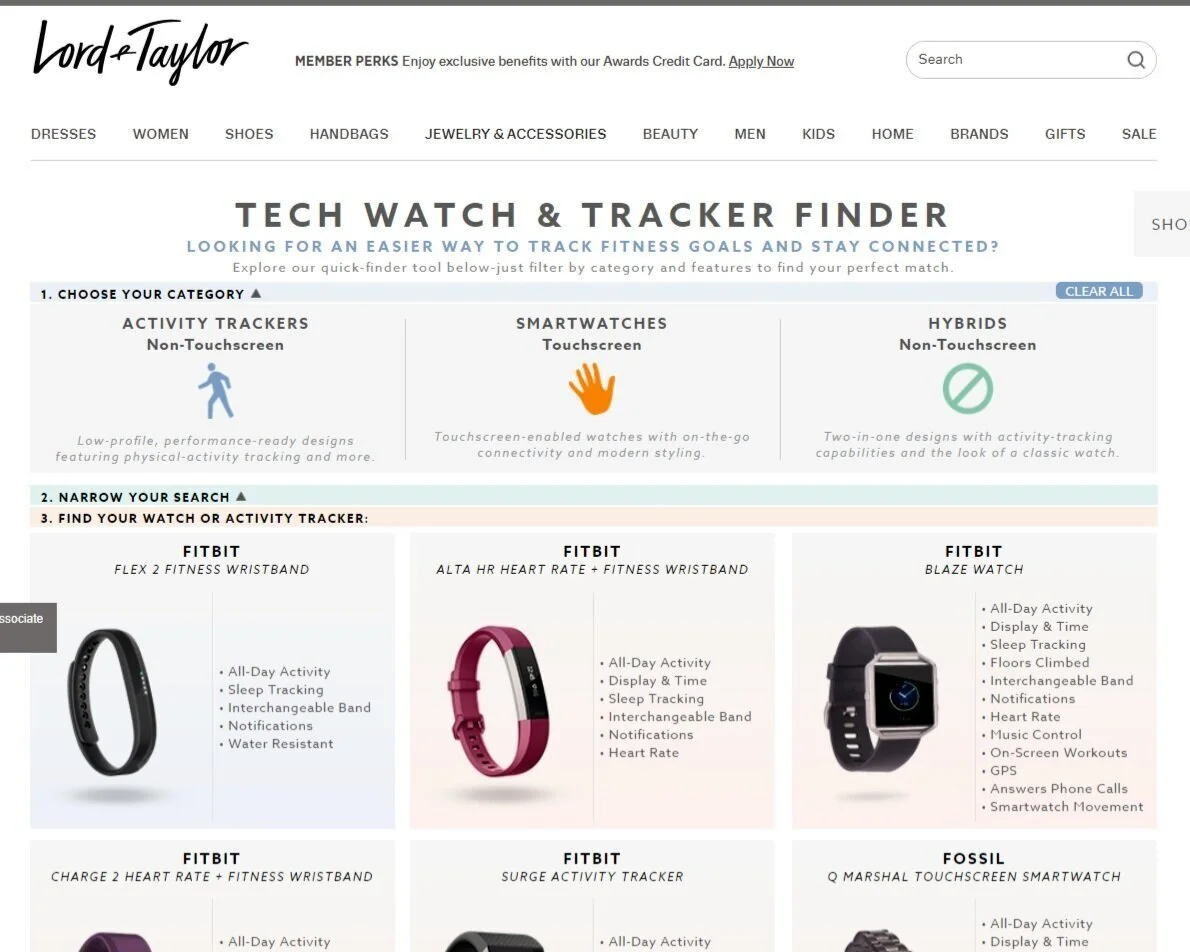Go to the Sale section
1190x952 pixels.
point(1139,134)
